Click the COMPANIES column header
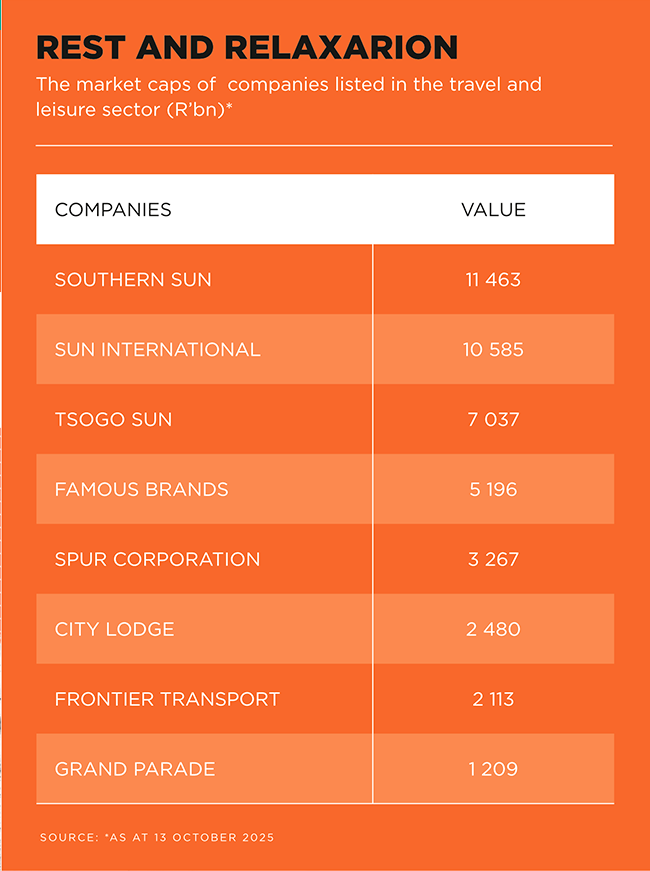This screenshot has width=650, height=871. pos(113,210)
